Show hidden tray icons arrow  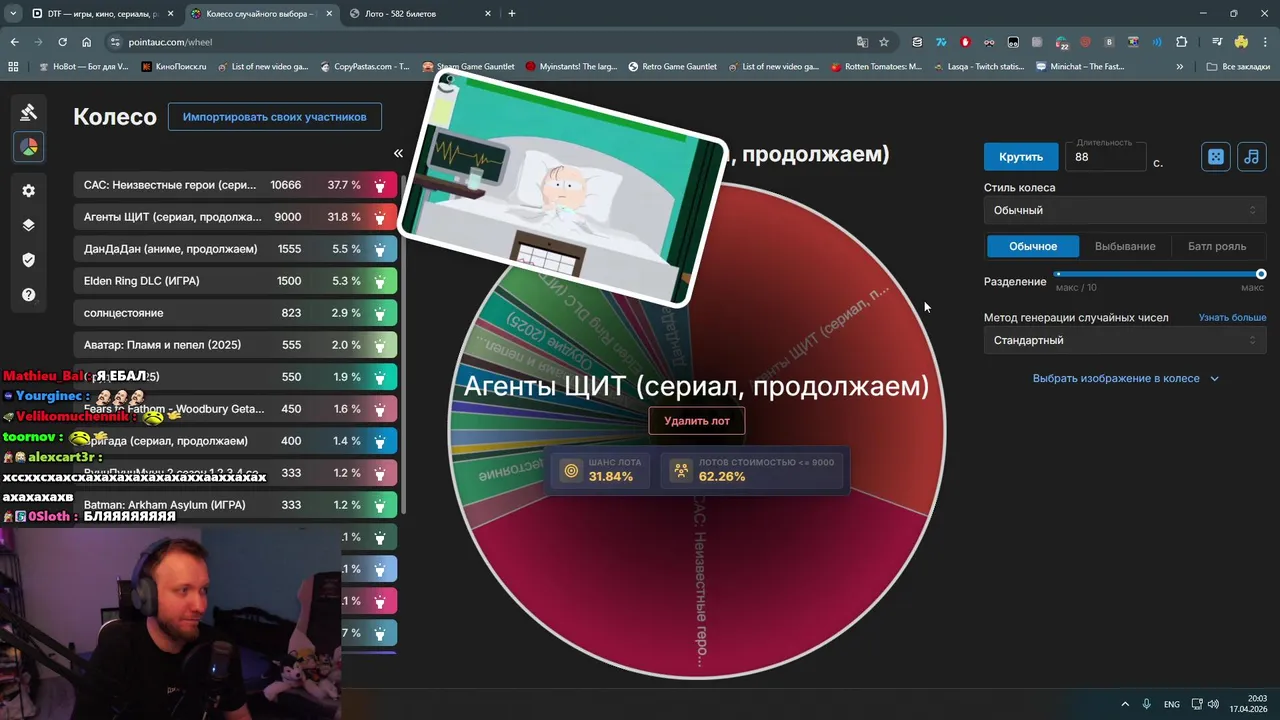tap(1124, 704)
